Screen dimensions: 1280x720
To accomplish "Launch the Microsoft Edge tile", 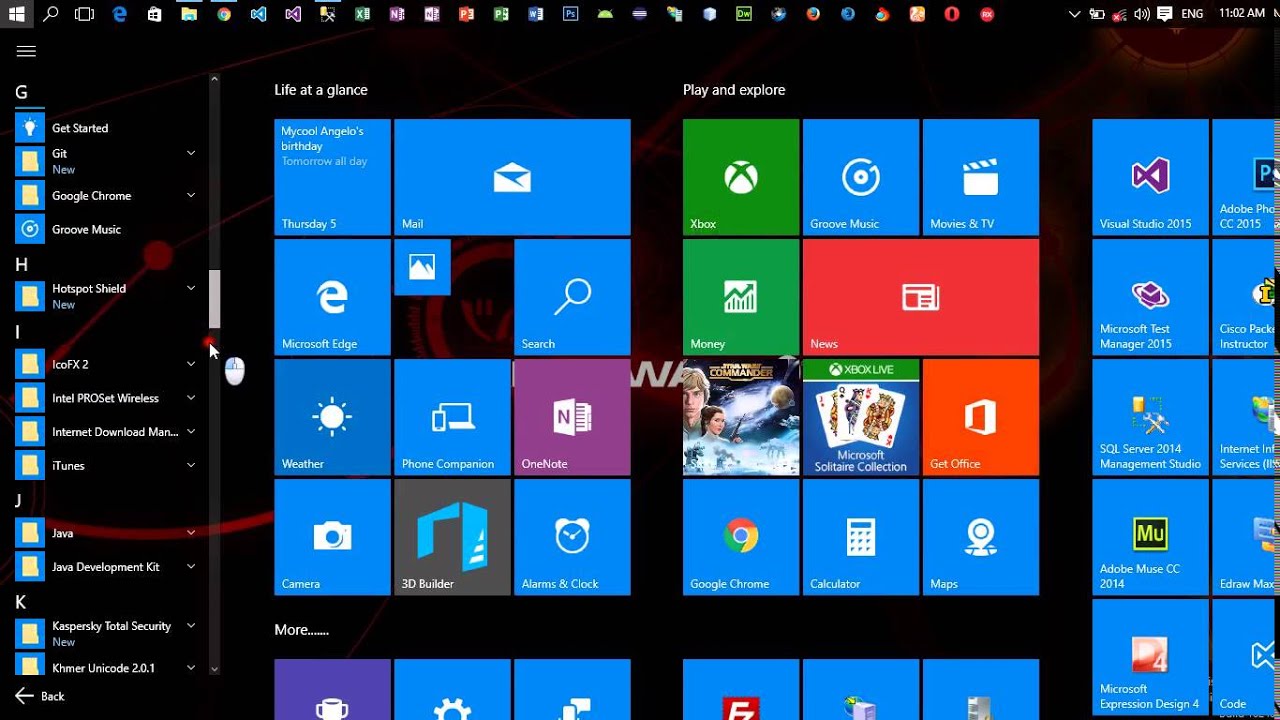I will click(x=332, y=297).
